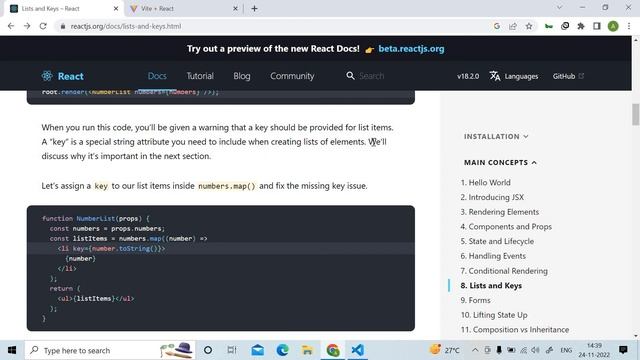Image resolution: width=640 pixels, height=360 pixels.
Task: Collapse the Main Concepts sidebar section
Action: tap(500, 162)
